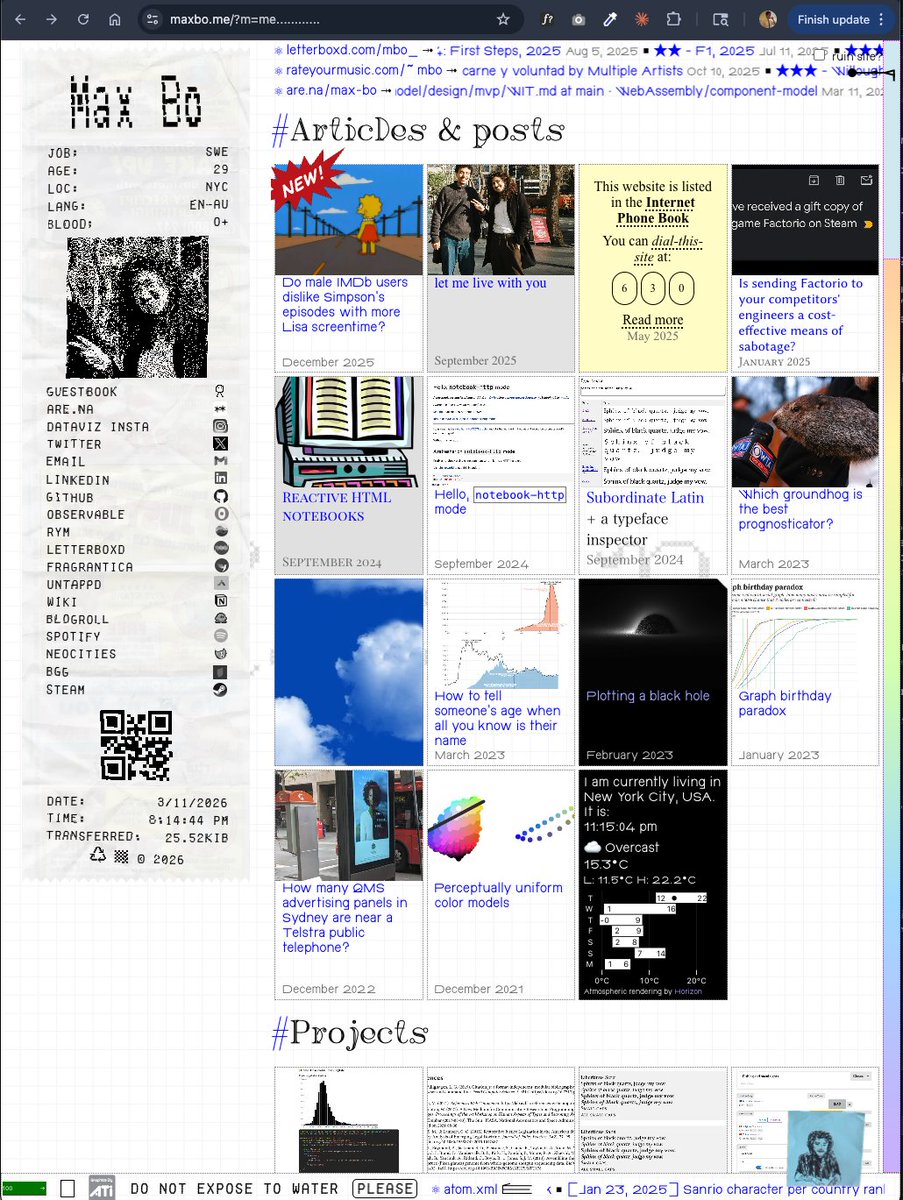Click the Steam icon in sidebar
The height and width of the screenshot is (1200, 903).
click(x=220, y=689)
